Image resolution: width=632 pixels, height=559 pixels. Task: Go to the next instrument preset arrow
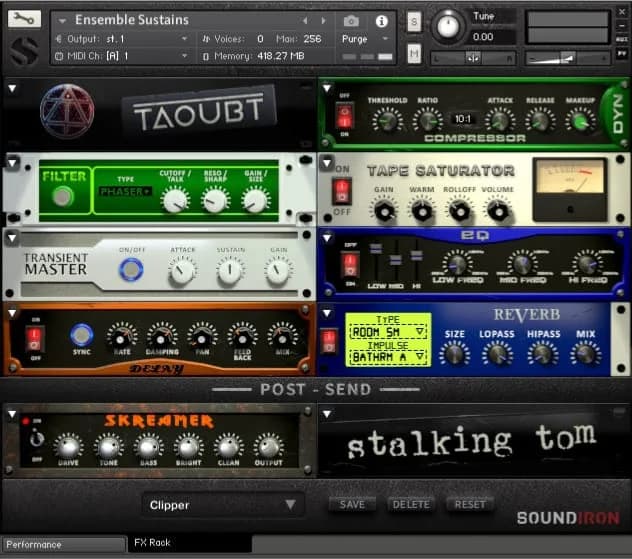point(323,21)
